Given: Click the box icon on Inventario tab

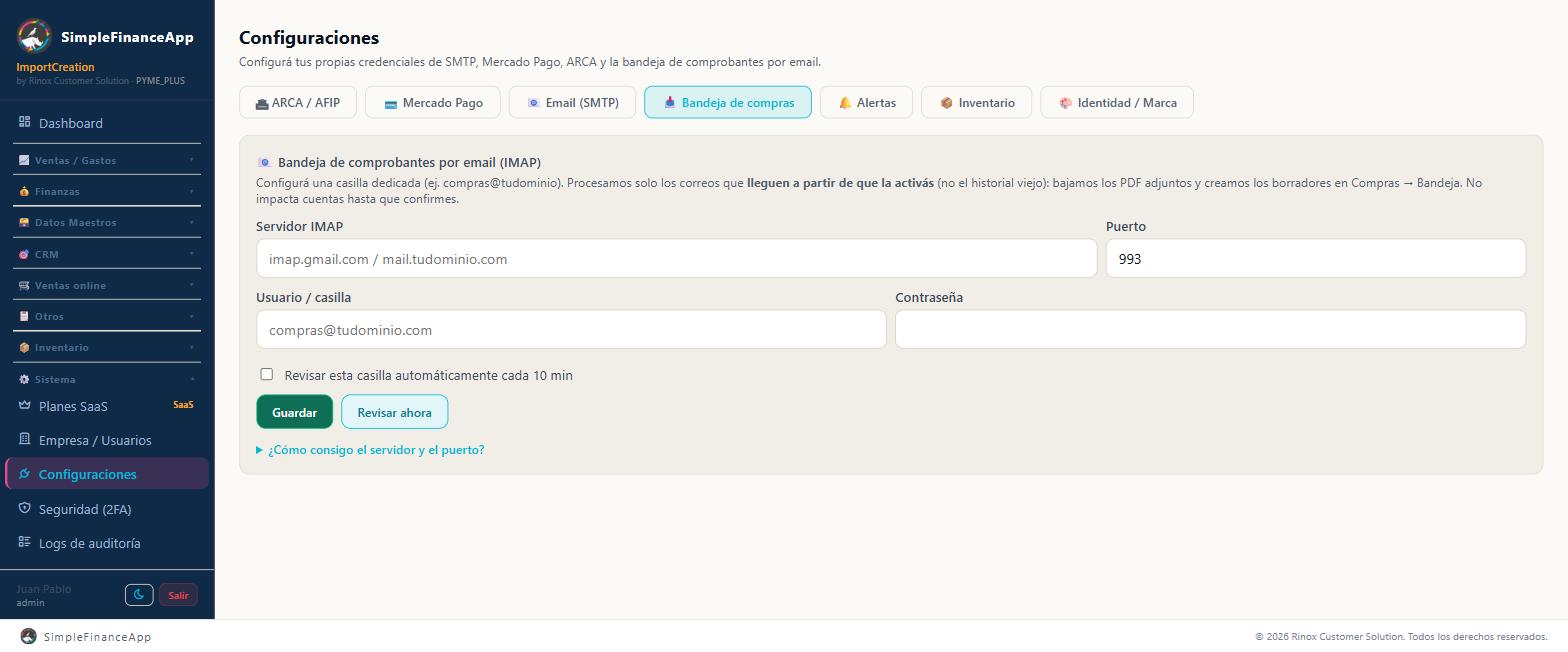Looking at the screenshot, I should pos(946,103).
